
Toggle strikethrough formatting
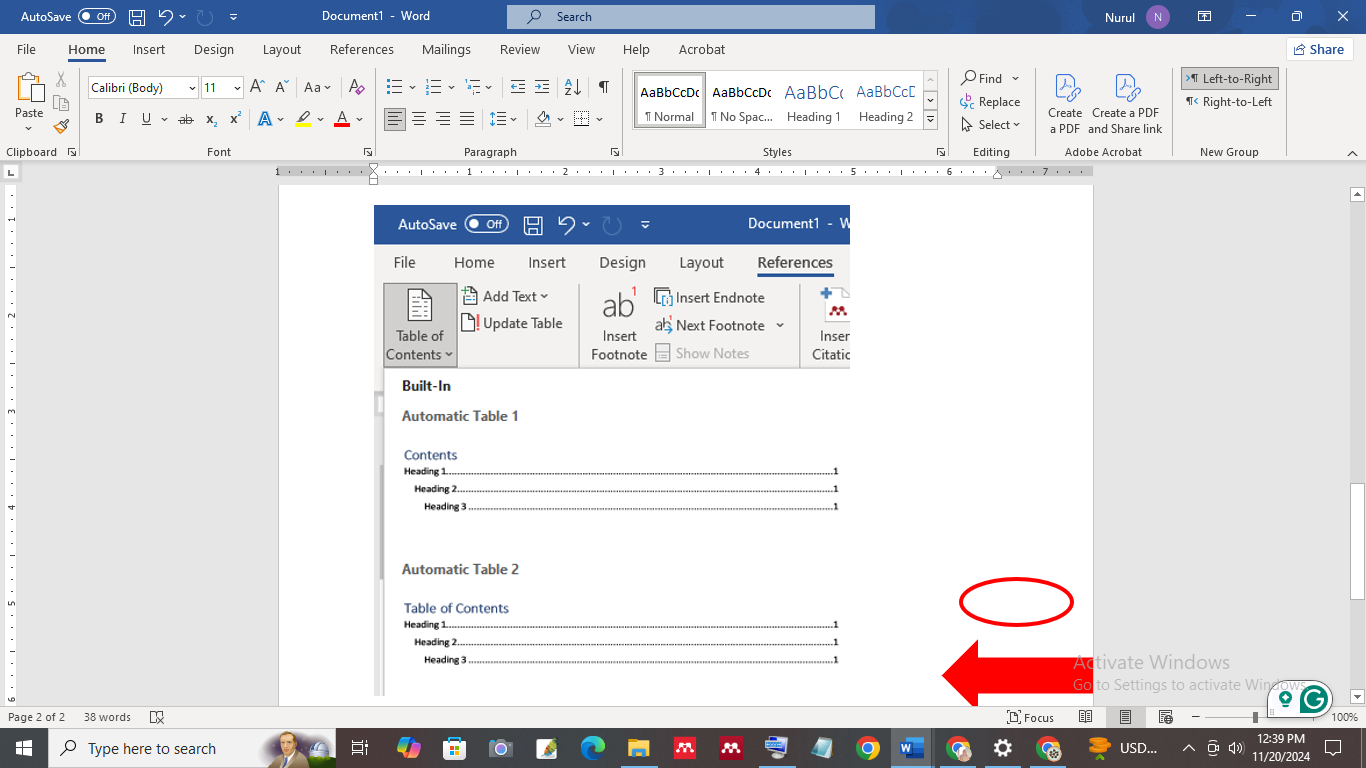pos(185,119)
